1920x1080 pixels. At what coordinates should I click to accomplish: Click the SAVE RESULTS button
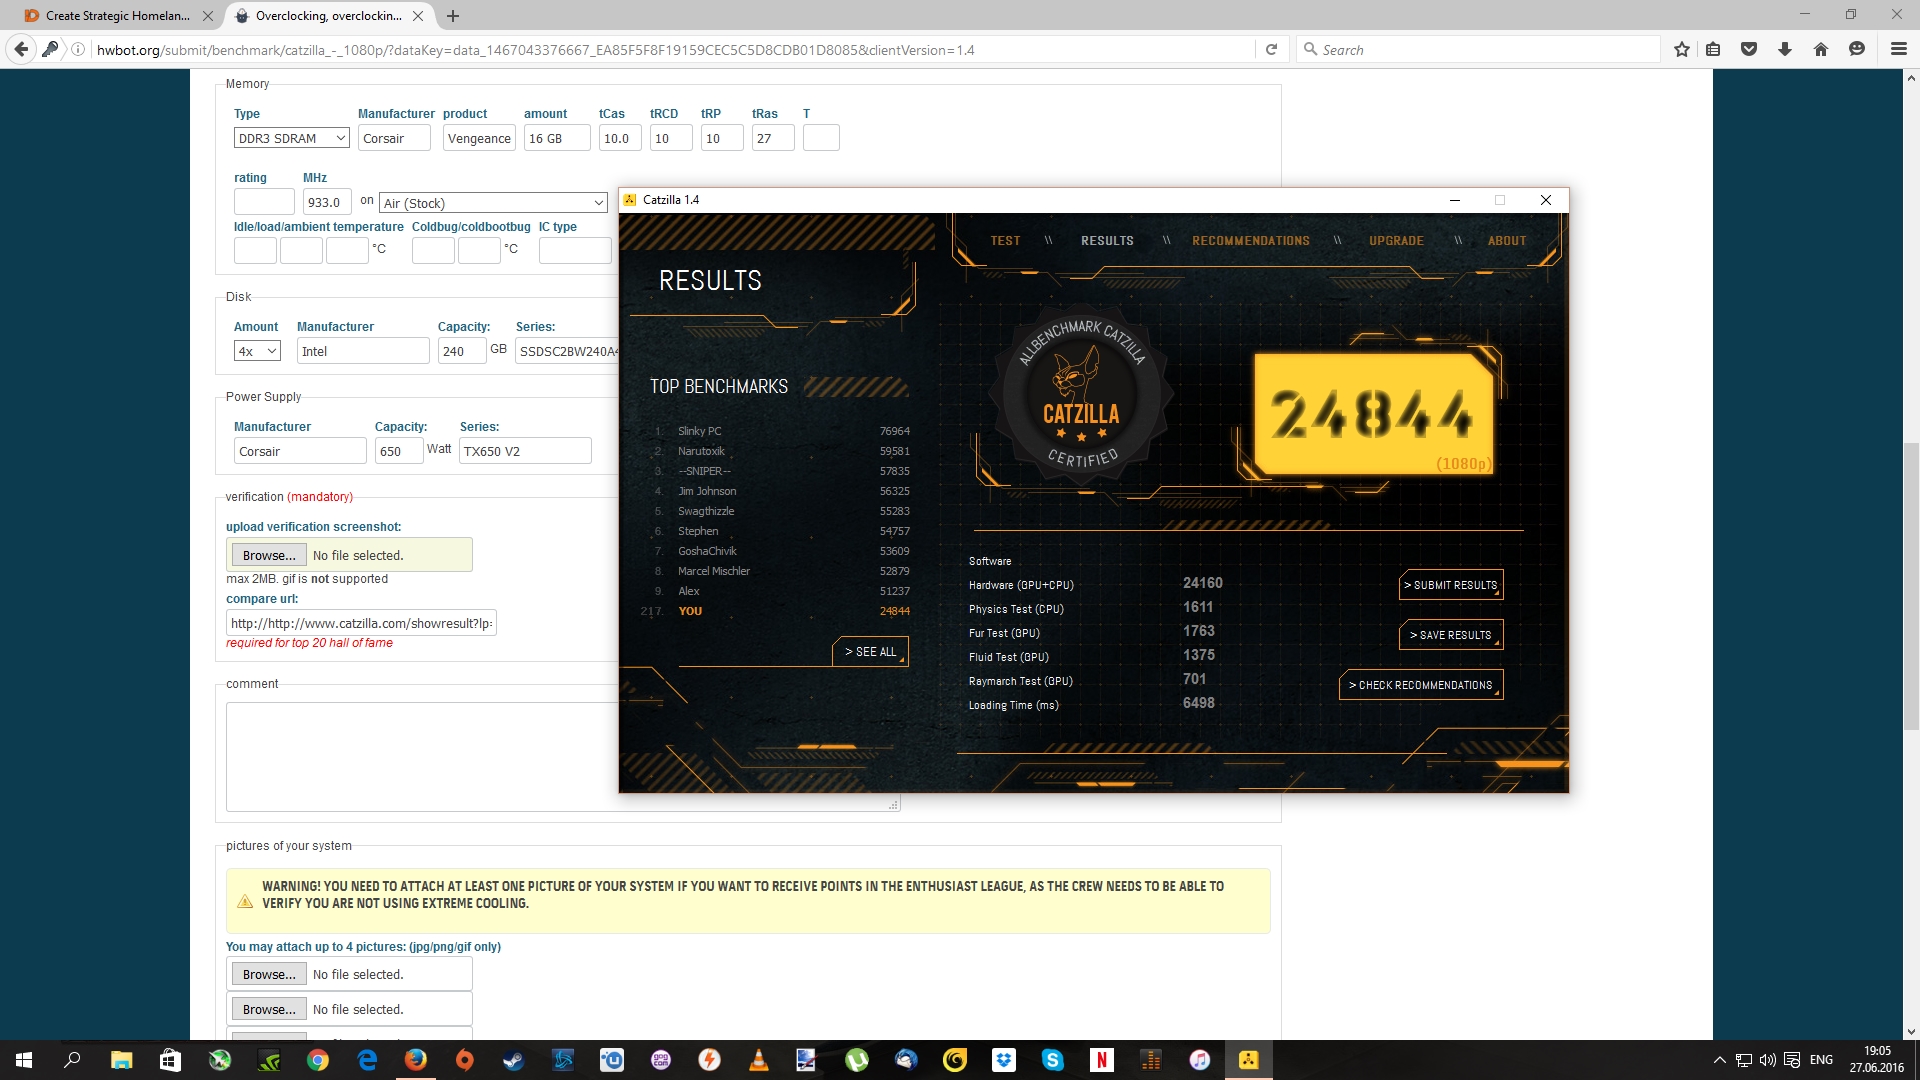tap(1451, 635)
